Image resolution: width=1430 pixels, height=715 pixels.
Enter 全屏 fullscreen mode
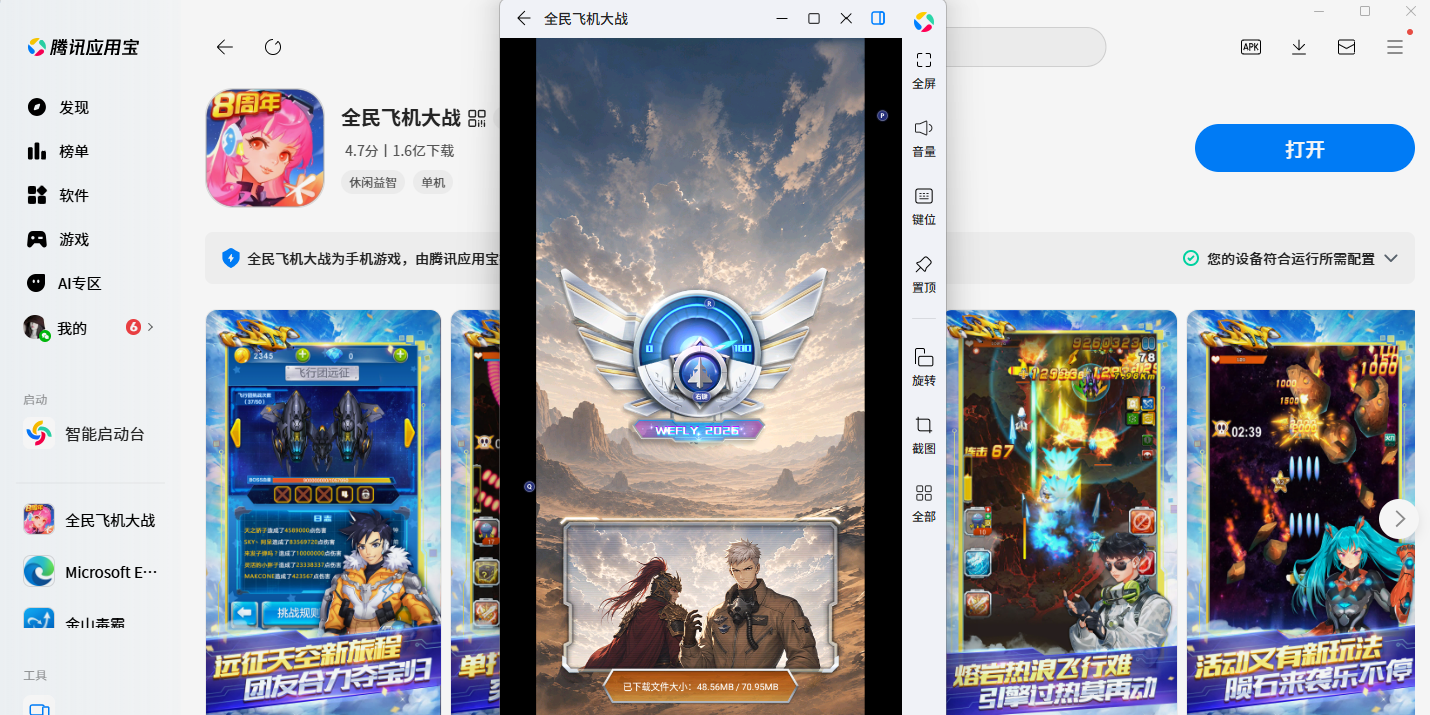tap(924, 70)
